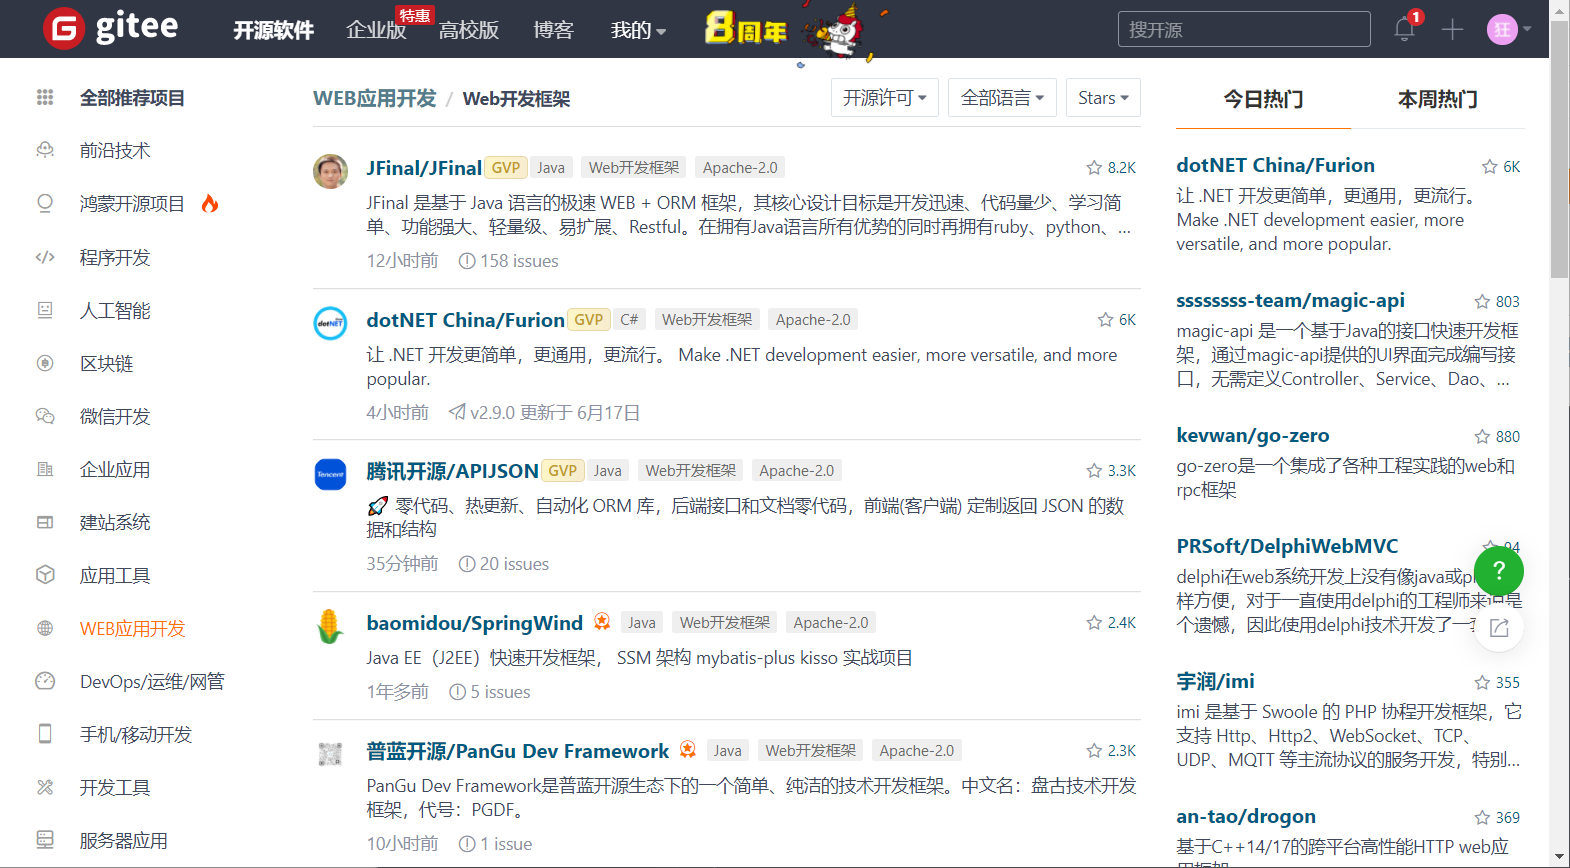This screenshot has width=1570, height=868.
Task: Click the Gitee logo
Action: pos(111,28)
